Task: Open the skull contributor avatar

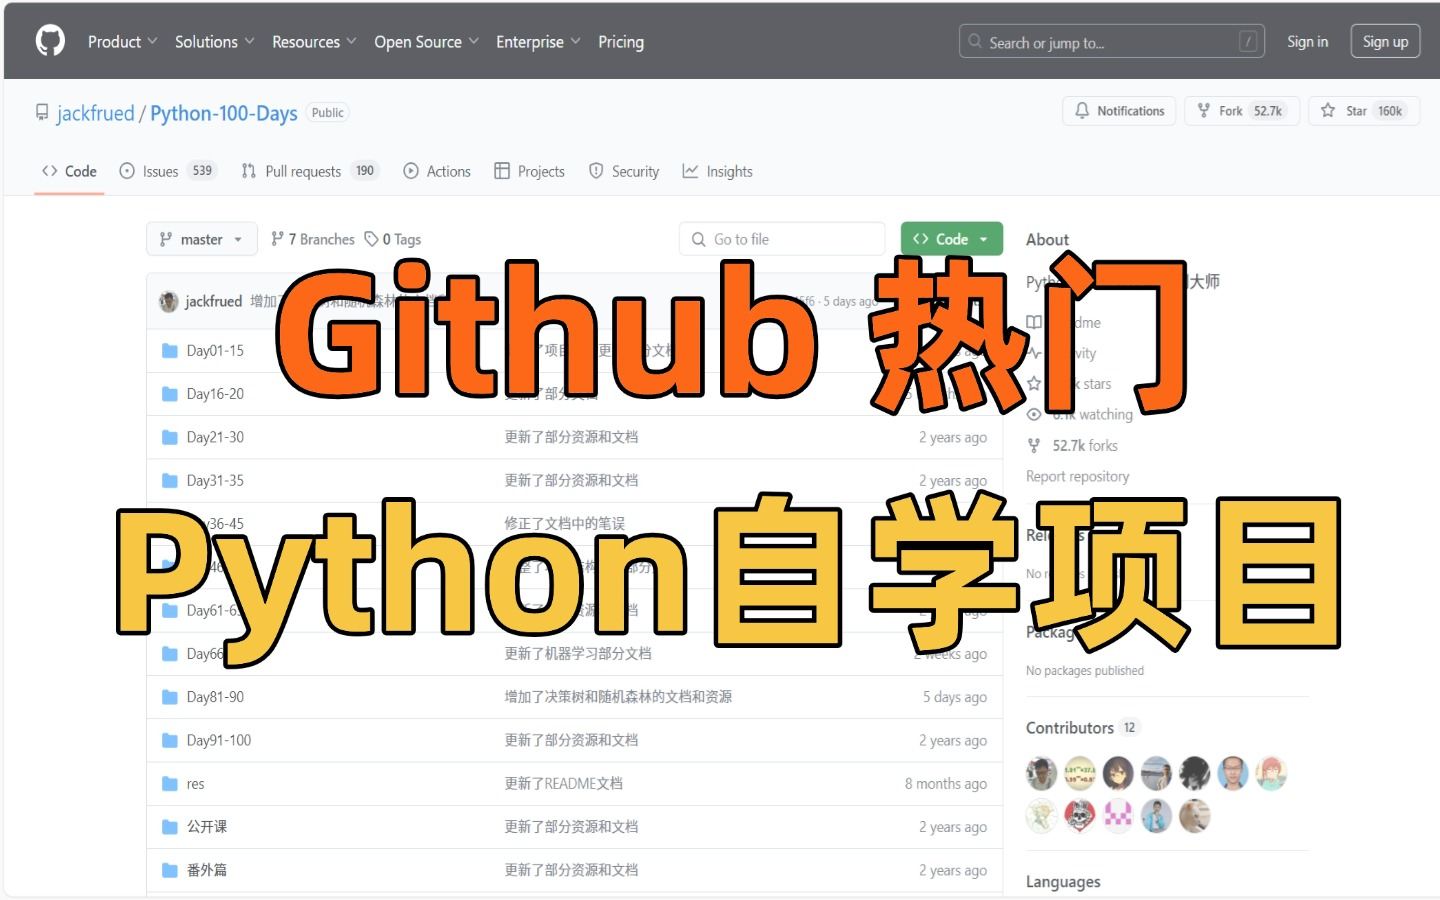Action: click(x=1080, y=816)
